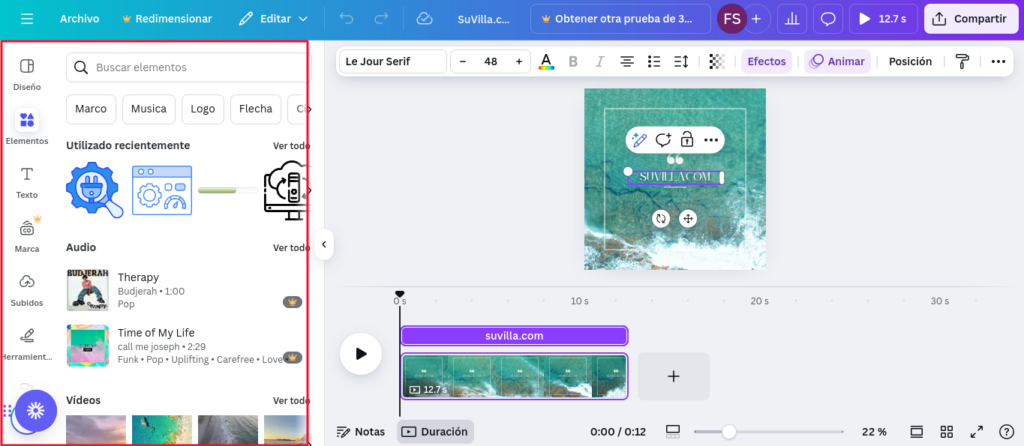Expand the Editar dropdown
The height and width of the screenshot is (446, 1024).
click(273, 19)
